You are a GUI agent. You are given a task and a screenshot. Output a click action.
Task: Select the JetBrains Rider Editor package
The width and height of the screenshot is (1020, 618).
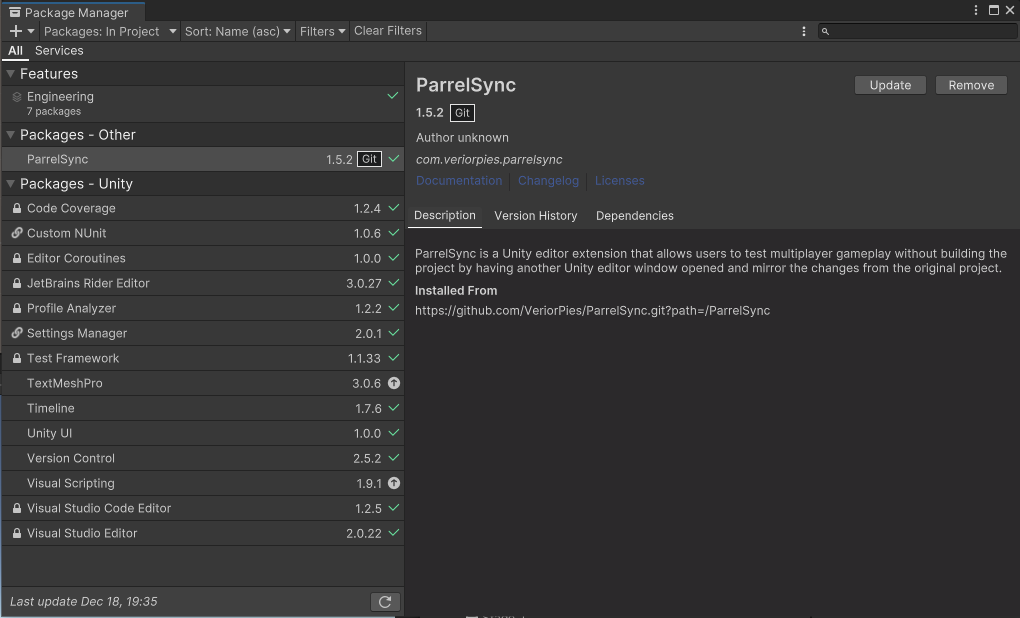coord(203,283)
